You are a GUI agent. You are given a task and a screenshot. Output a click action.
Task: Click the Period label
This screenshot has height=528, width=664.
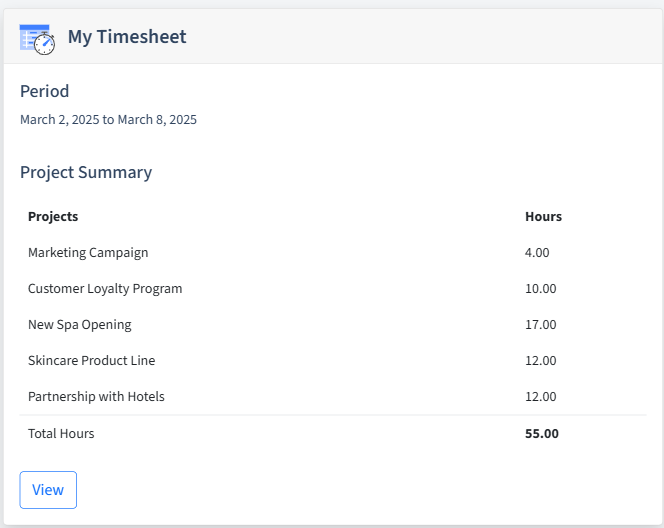44,91
